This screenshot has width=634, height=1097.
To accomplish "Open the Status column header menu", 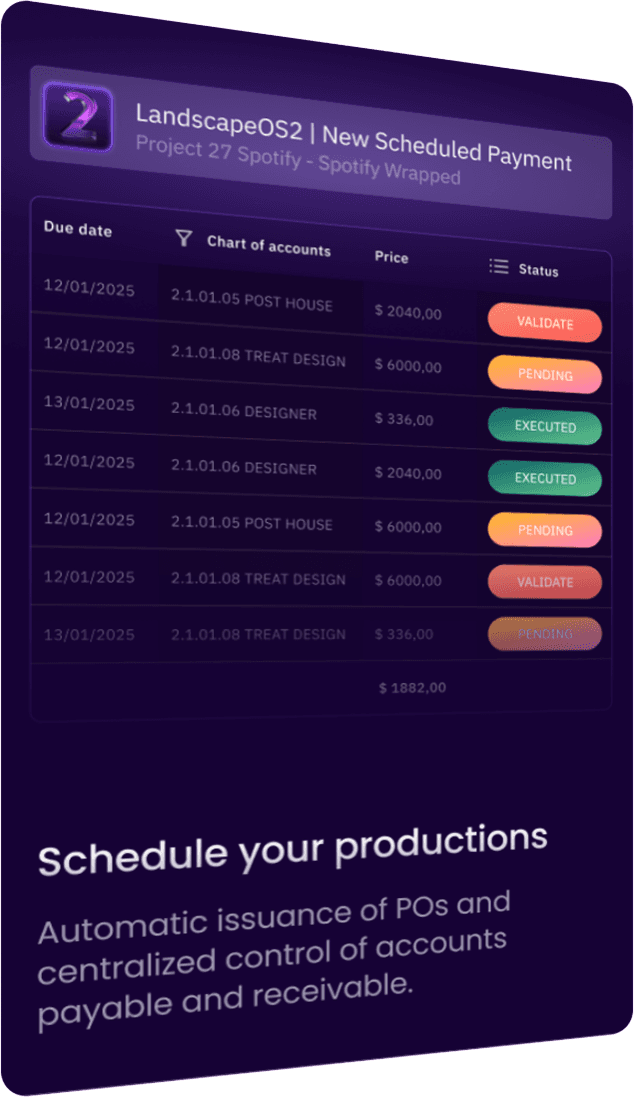I will 538,270.
